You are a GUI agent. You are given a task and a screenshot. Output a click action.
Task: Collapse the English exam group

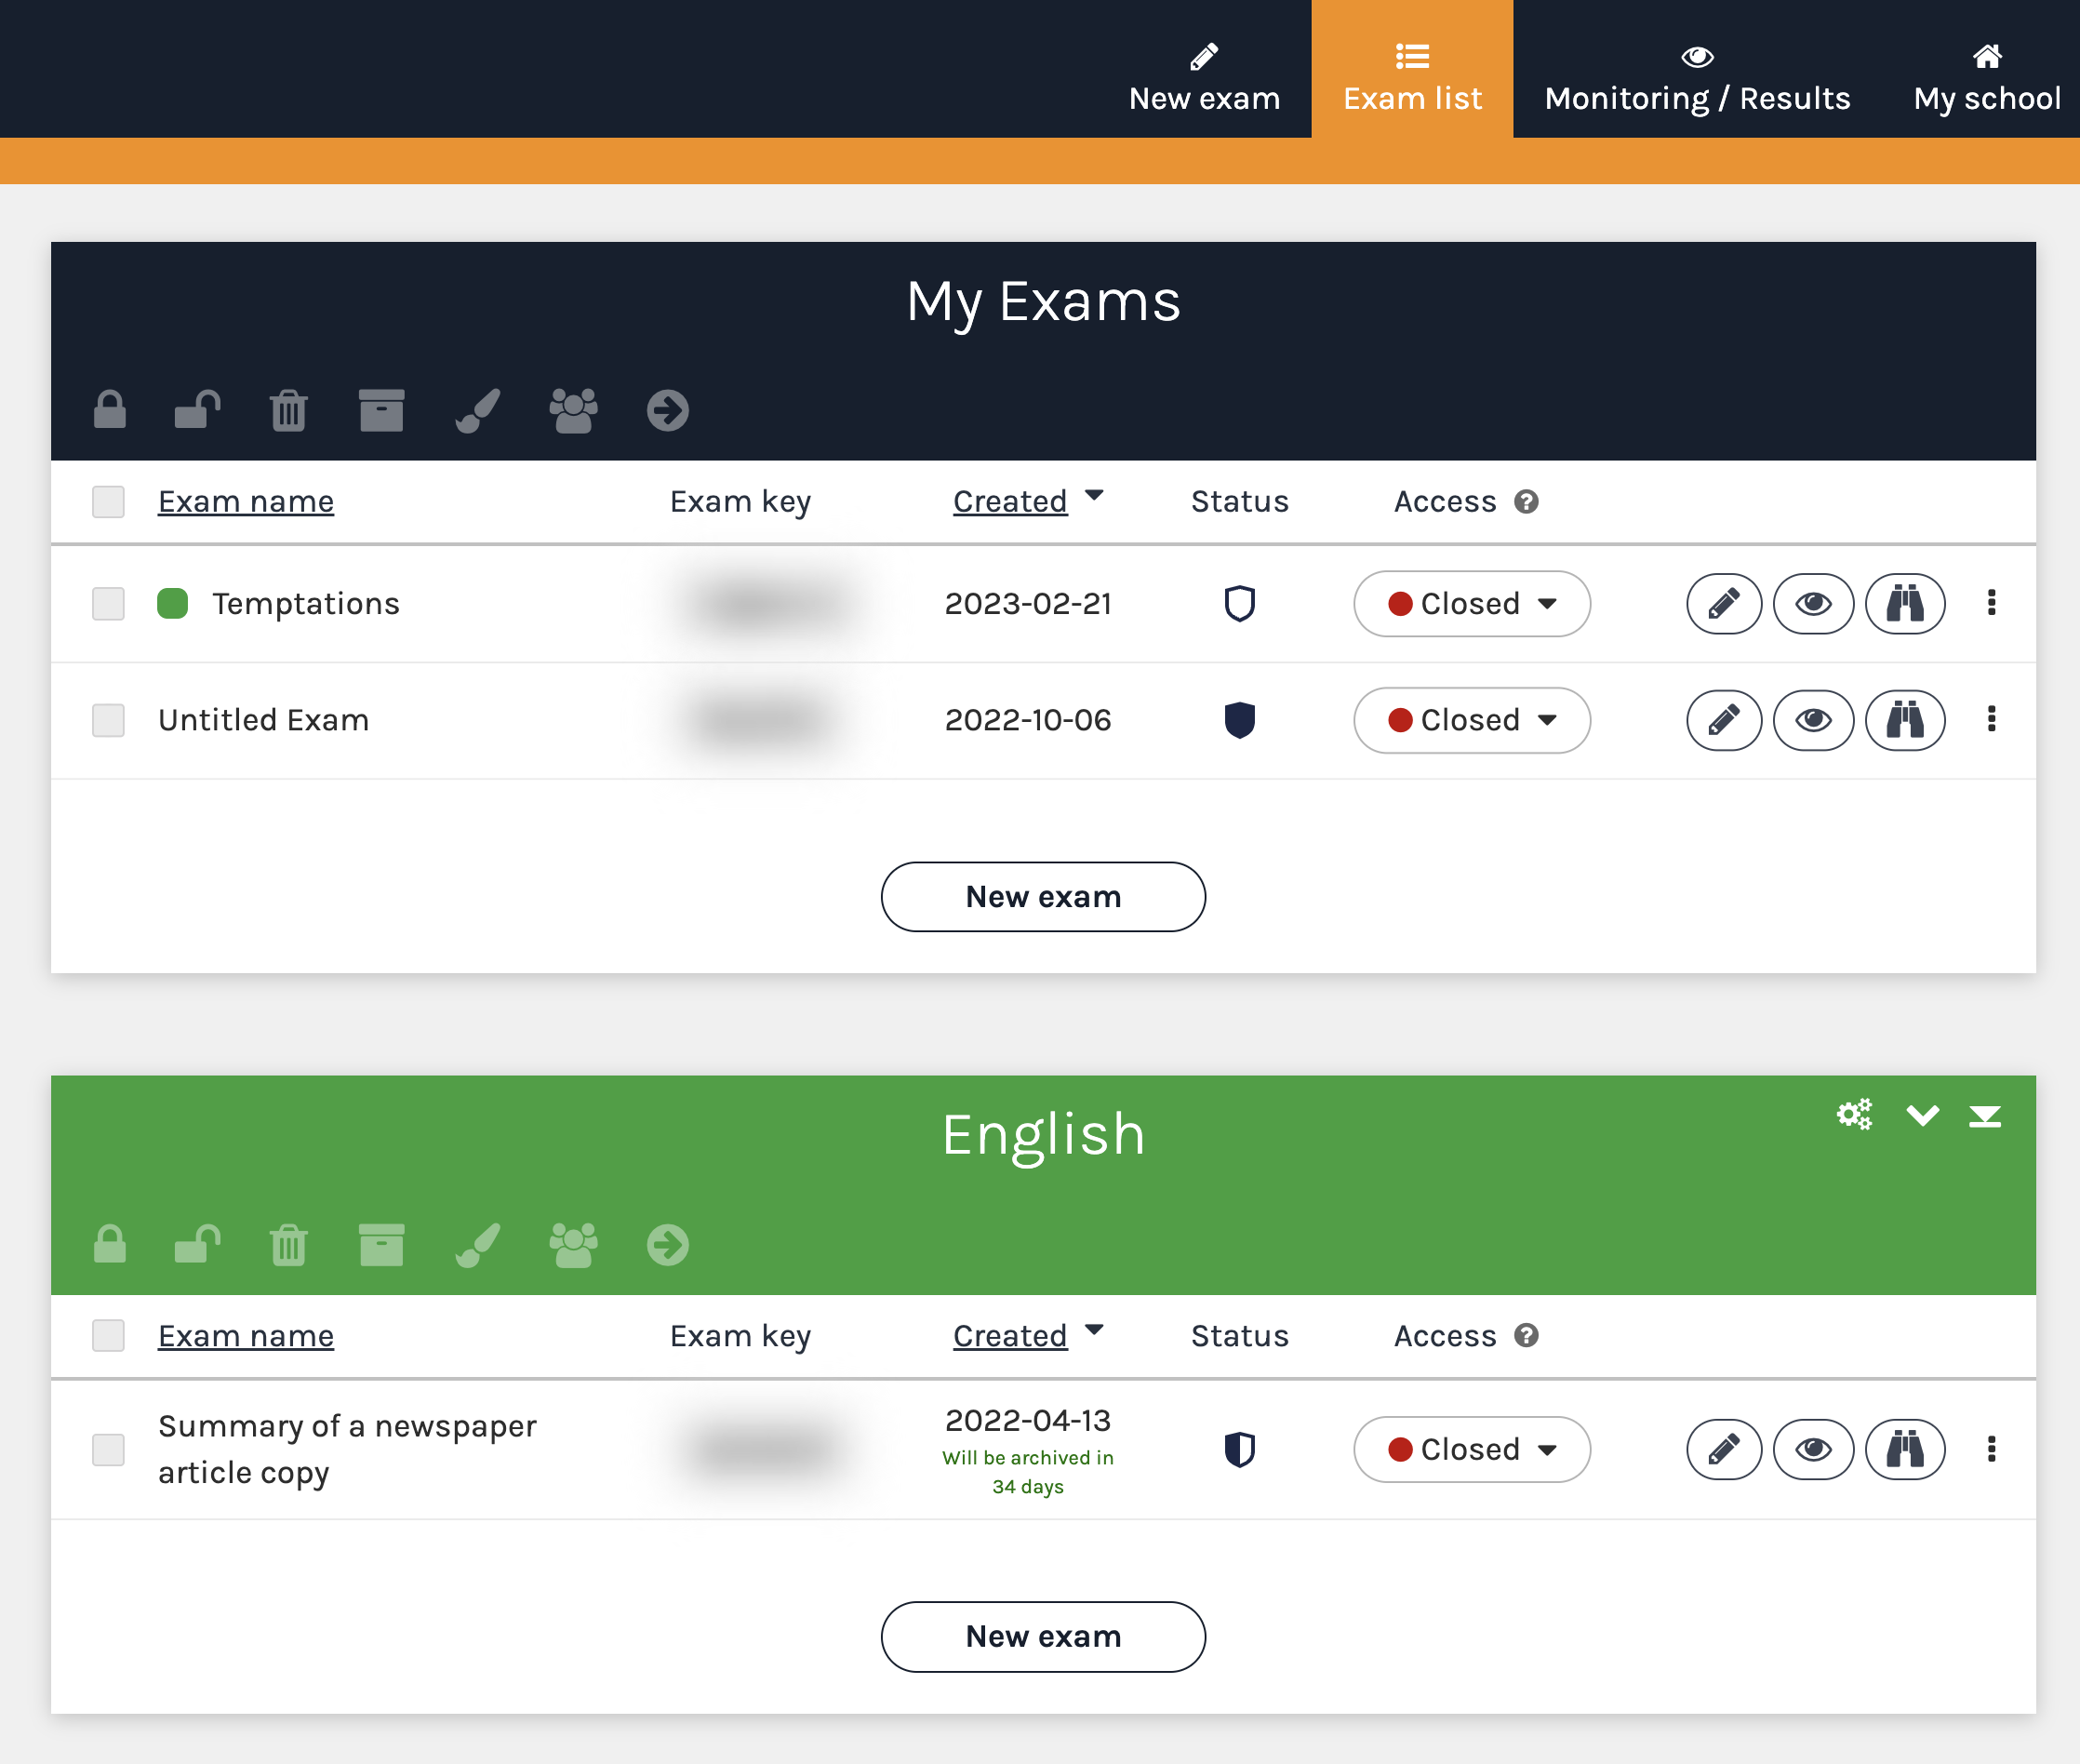click(1922, 1115)
